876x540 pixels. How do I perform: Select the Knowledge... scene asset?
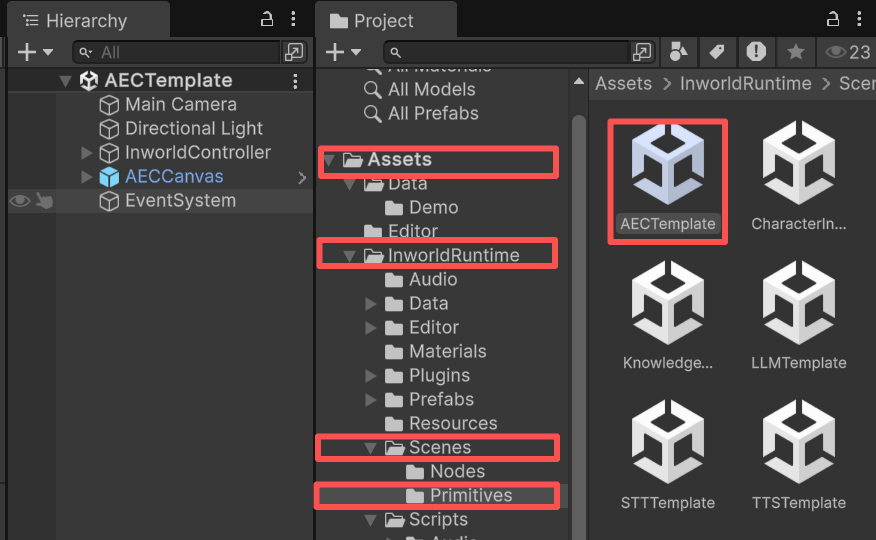668,316
